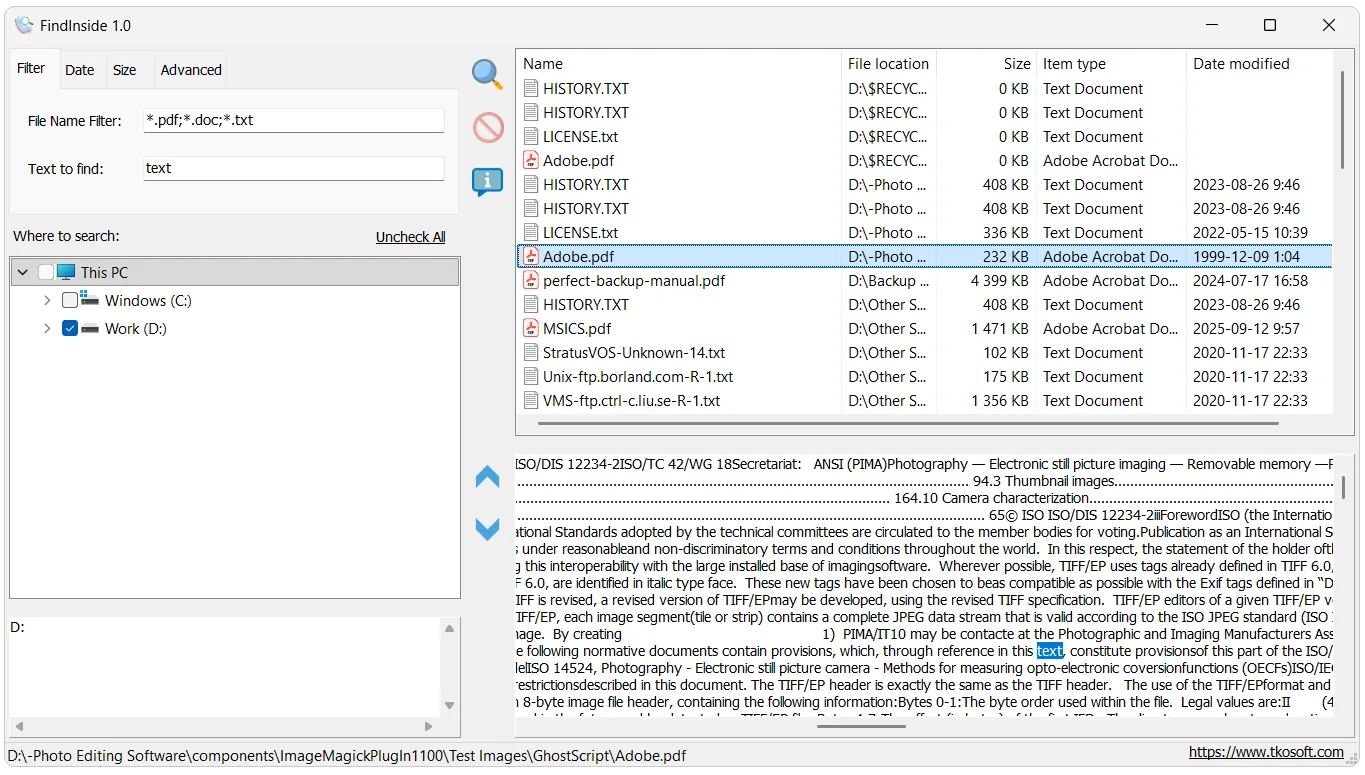Select the MSICS.pdf file row
Image resolution: width=1365 pixels, height=775 pixels.
pos(925,328)
